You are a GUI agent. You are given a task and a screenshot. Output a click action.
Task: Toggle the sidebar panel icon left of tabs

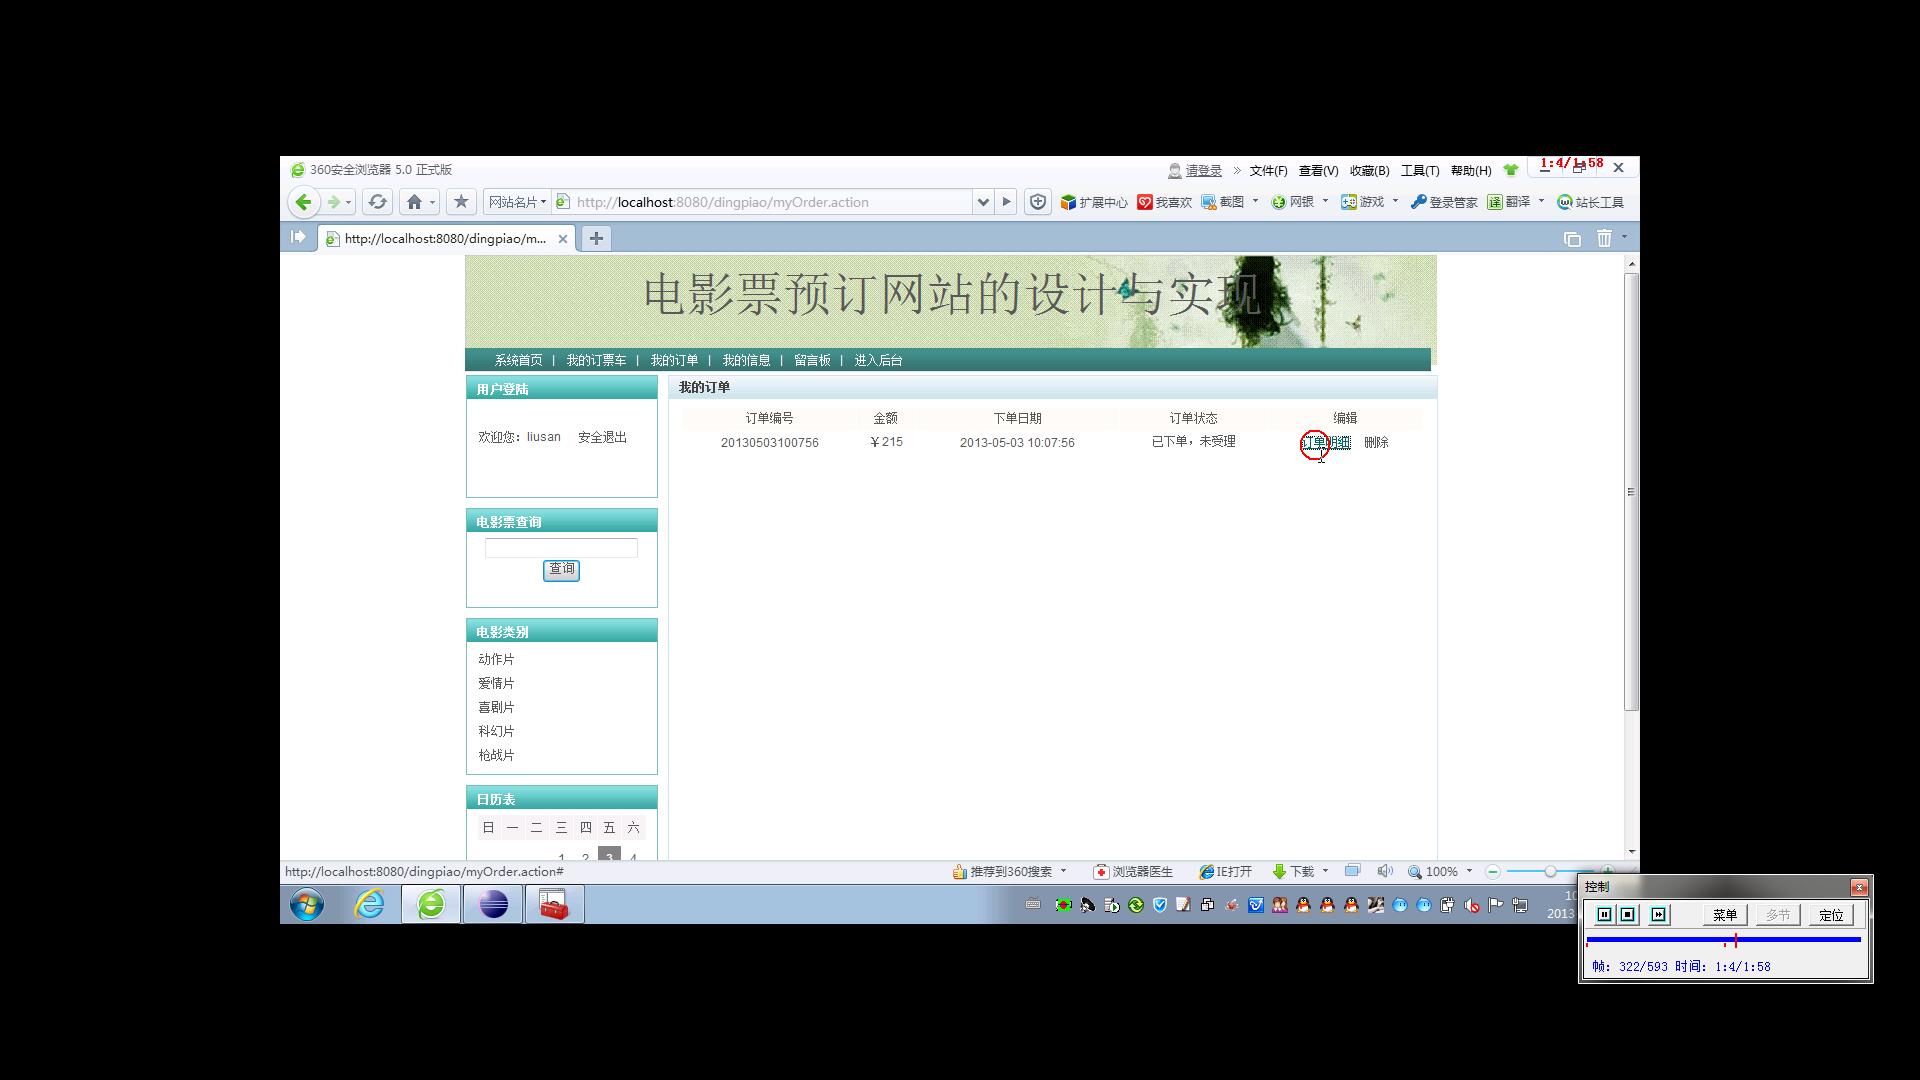[x=297, y=237]
